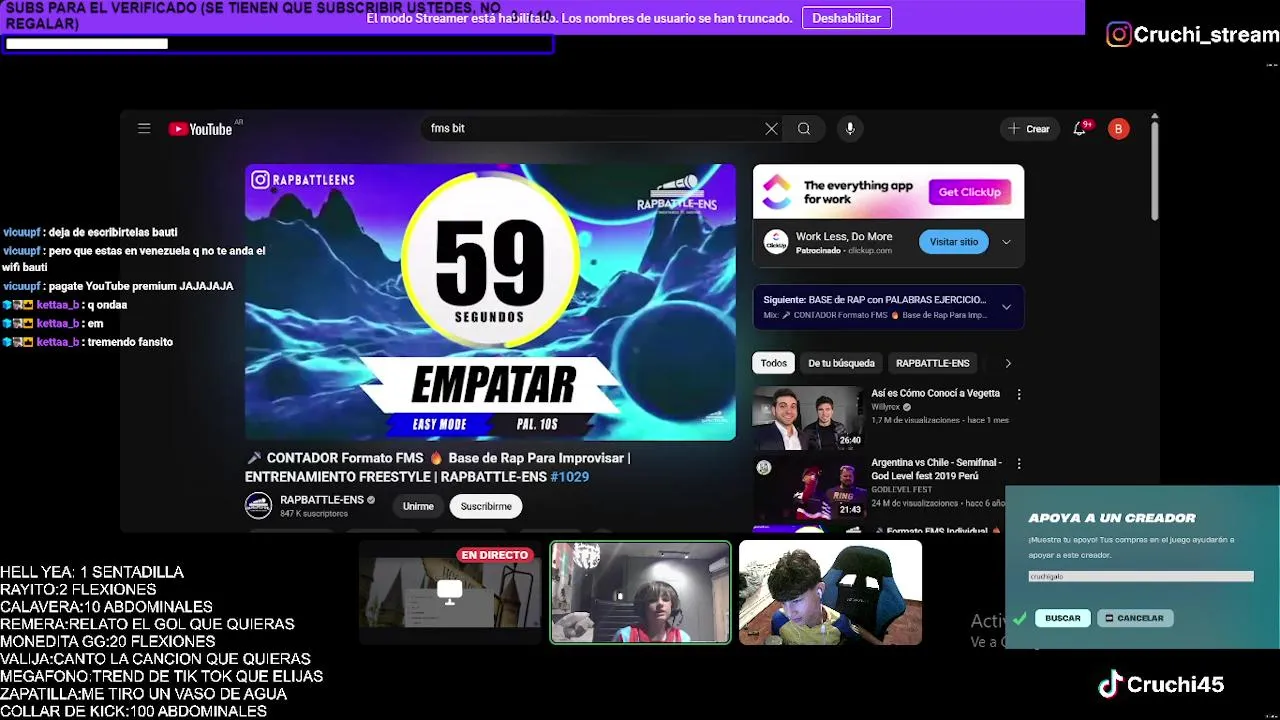
Task: Open options for Vegetta video
Action: [x=1018, y=394]
